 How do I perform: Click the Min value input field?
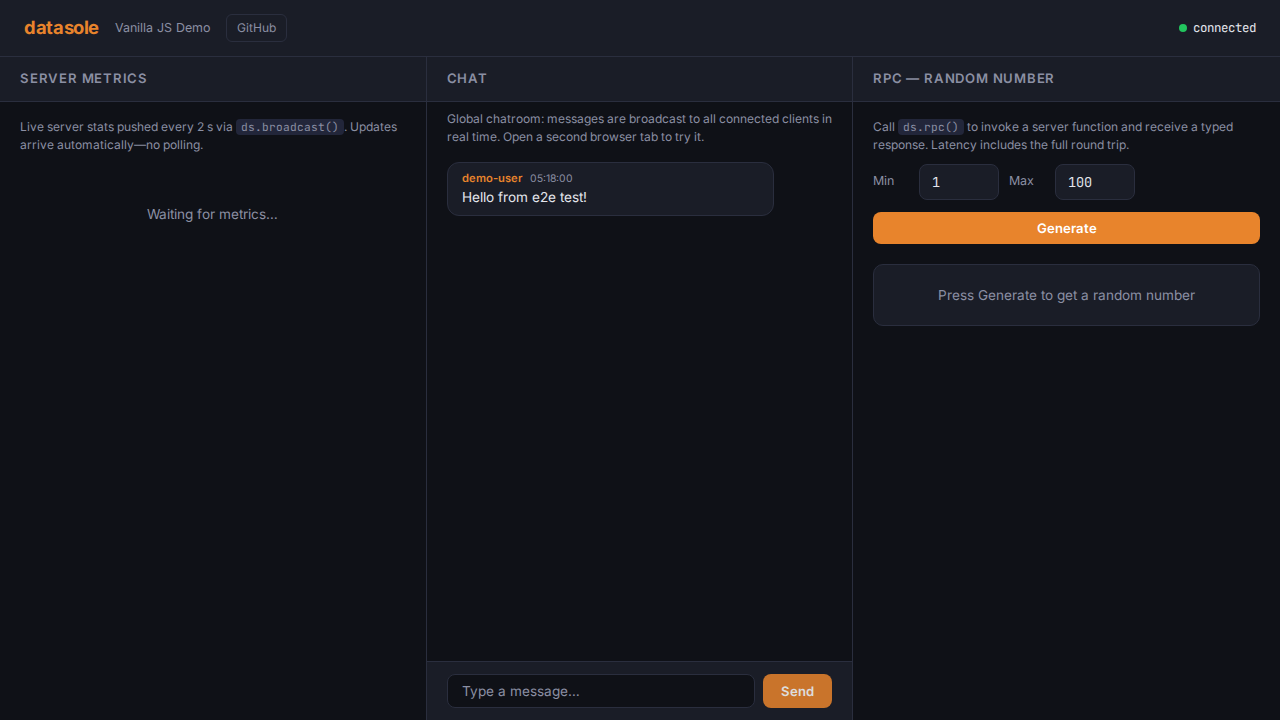pyautogui.click(x=959, y=182)
